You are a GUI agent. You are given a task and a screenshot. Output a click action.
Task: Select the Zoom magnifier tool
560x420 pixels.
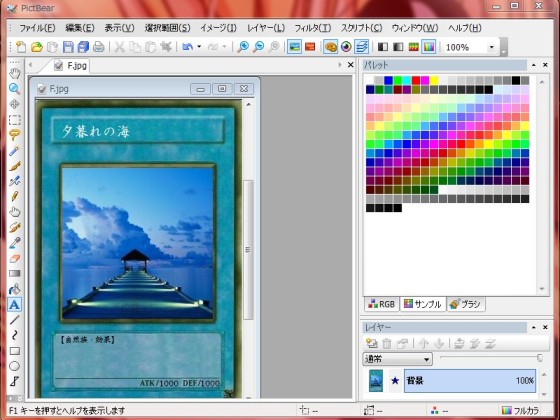click(14, 89)
